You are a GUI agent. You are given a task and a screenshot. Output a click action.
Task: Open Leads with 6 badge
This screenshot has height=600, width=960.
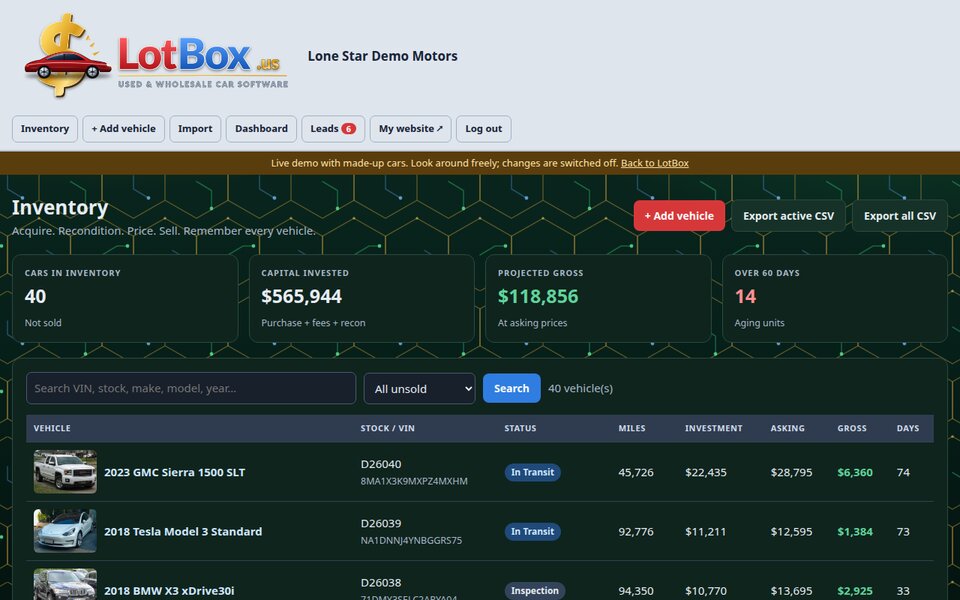333,129
